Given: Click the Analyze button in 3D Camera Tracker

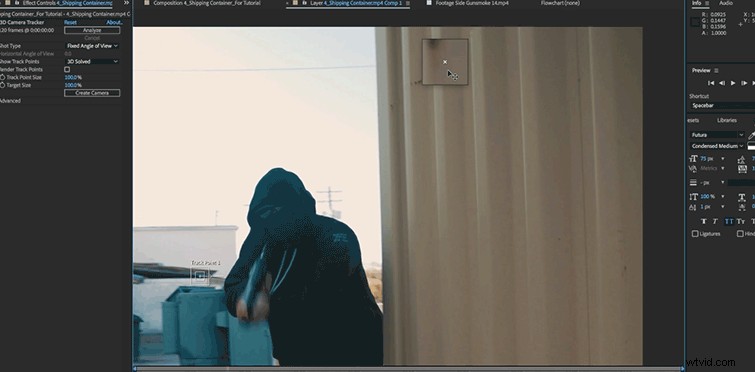Looking at the screenshot, I should point(92,30).
